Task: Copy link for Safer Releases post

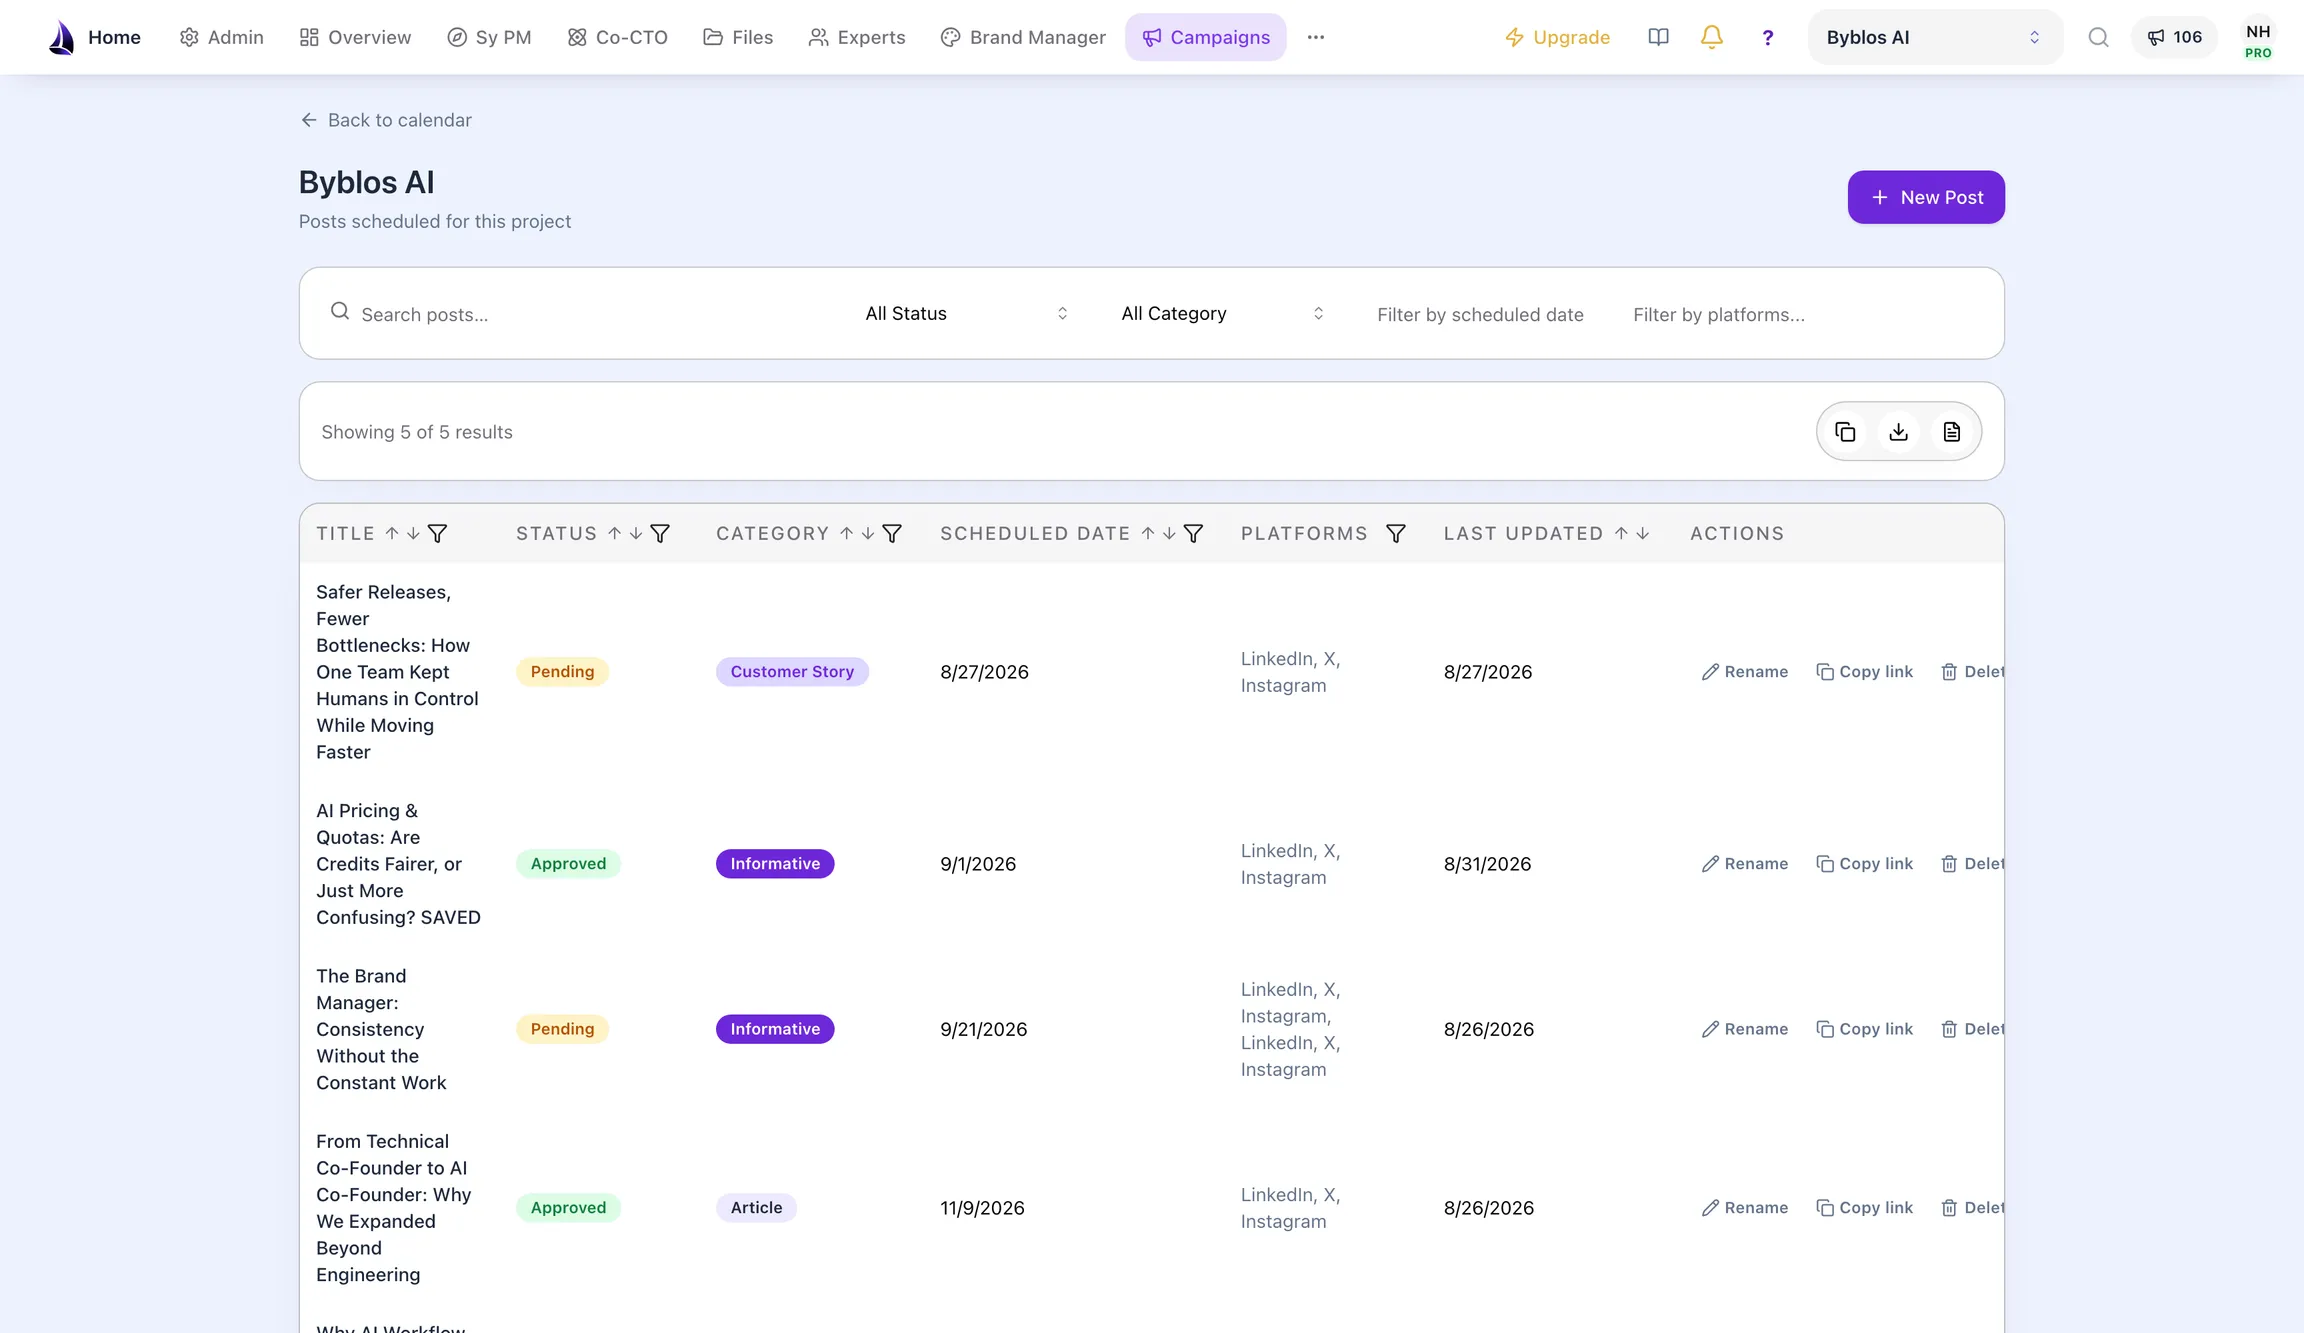Action: point(1864,672)
